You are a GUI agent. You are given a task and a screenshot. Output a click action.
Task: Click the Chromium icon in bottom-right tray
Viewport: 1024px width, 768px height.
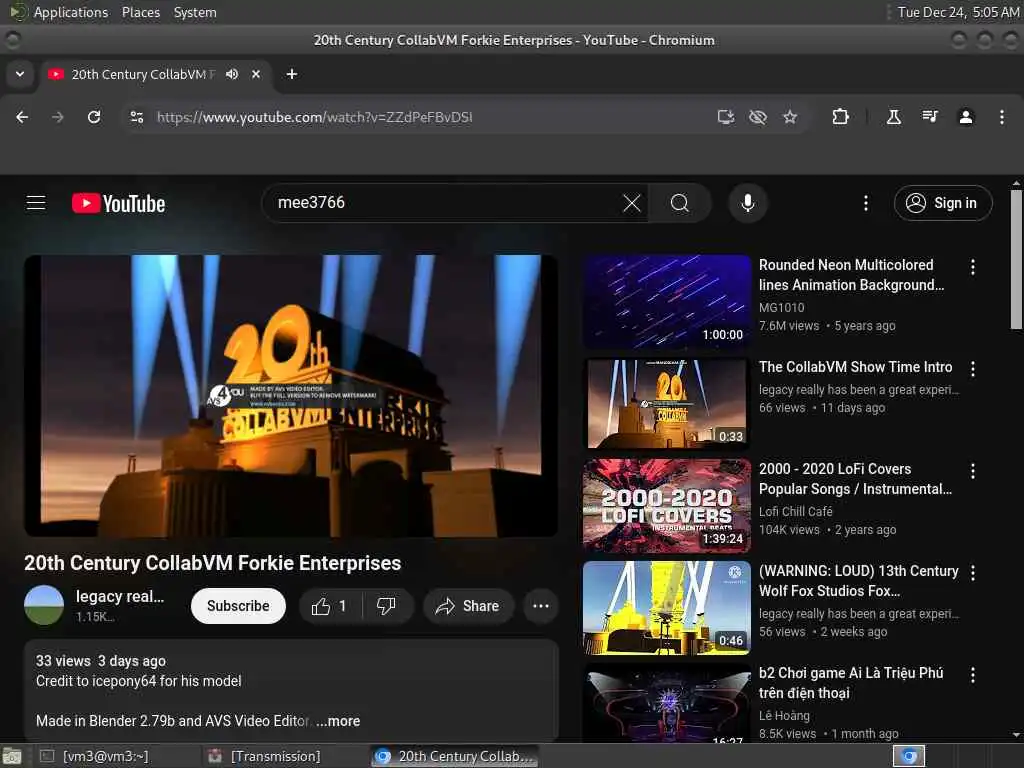pyautogui.click(x=909, y=756)
